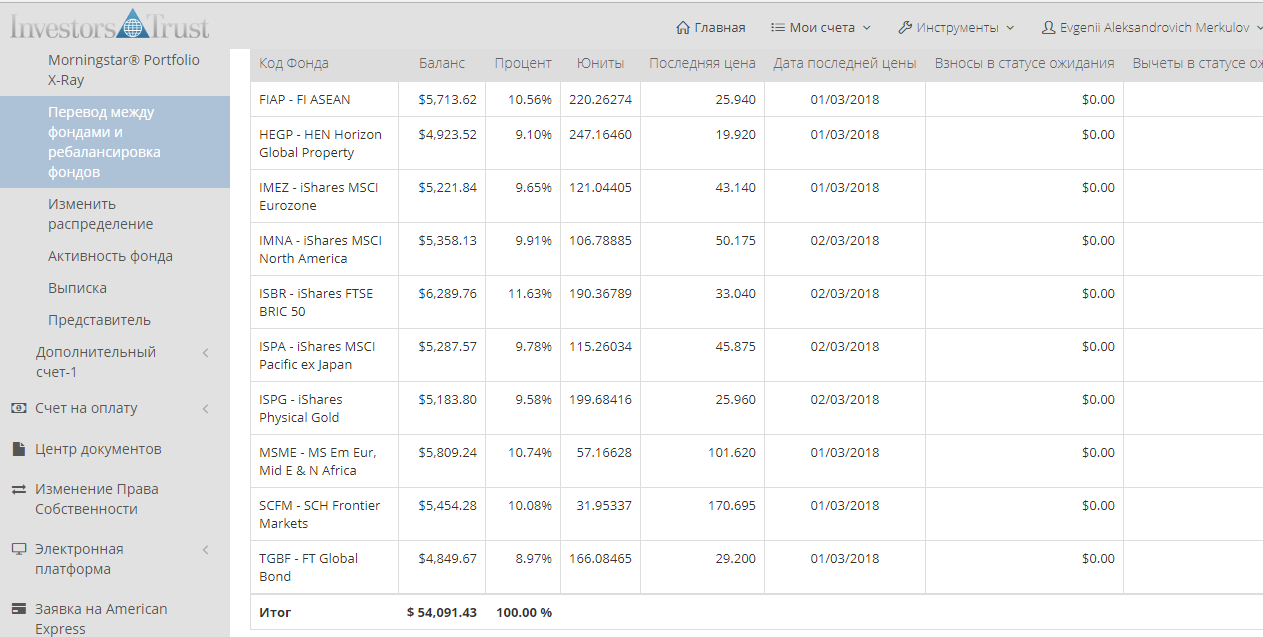Viewport: 1263px width, 637px height.
Task: Open Представитель in the sidebar
Action: point(99,320)
